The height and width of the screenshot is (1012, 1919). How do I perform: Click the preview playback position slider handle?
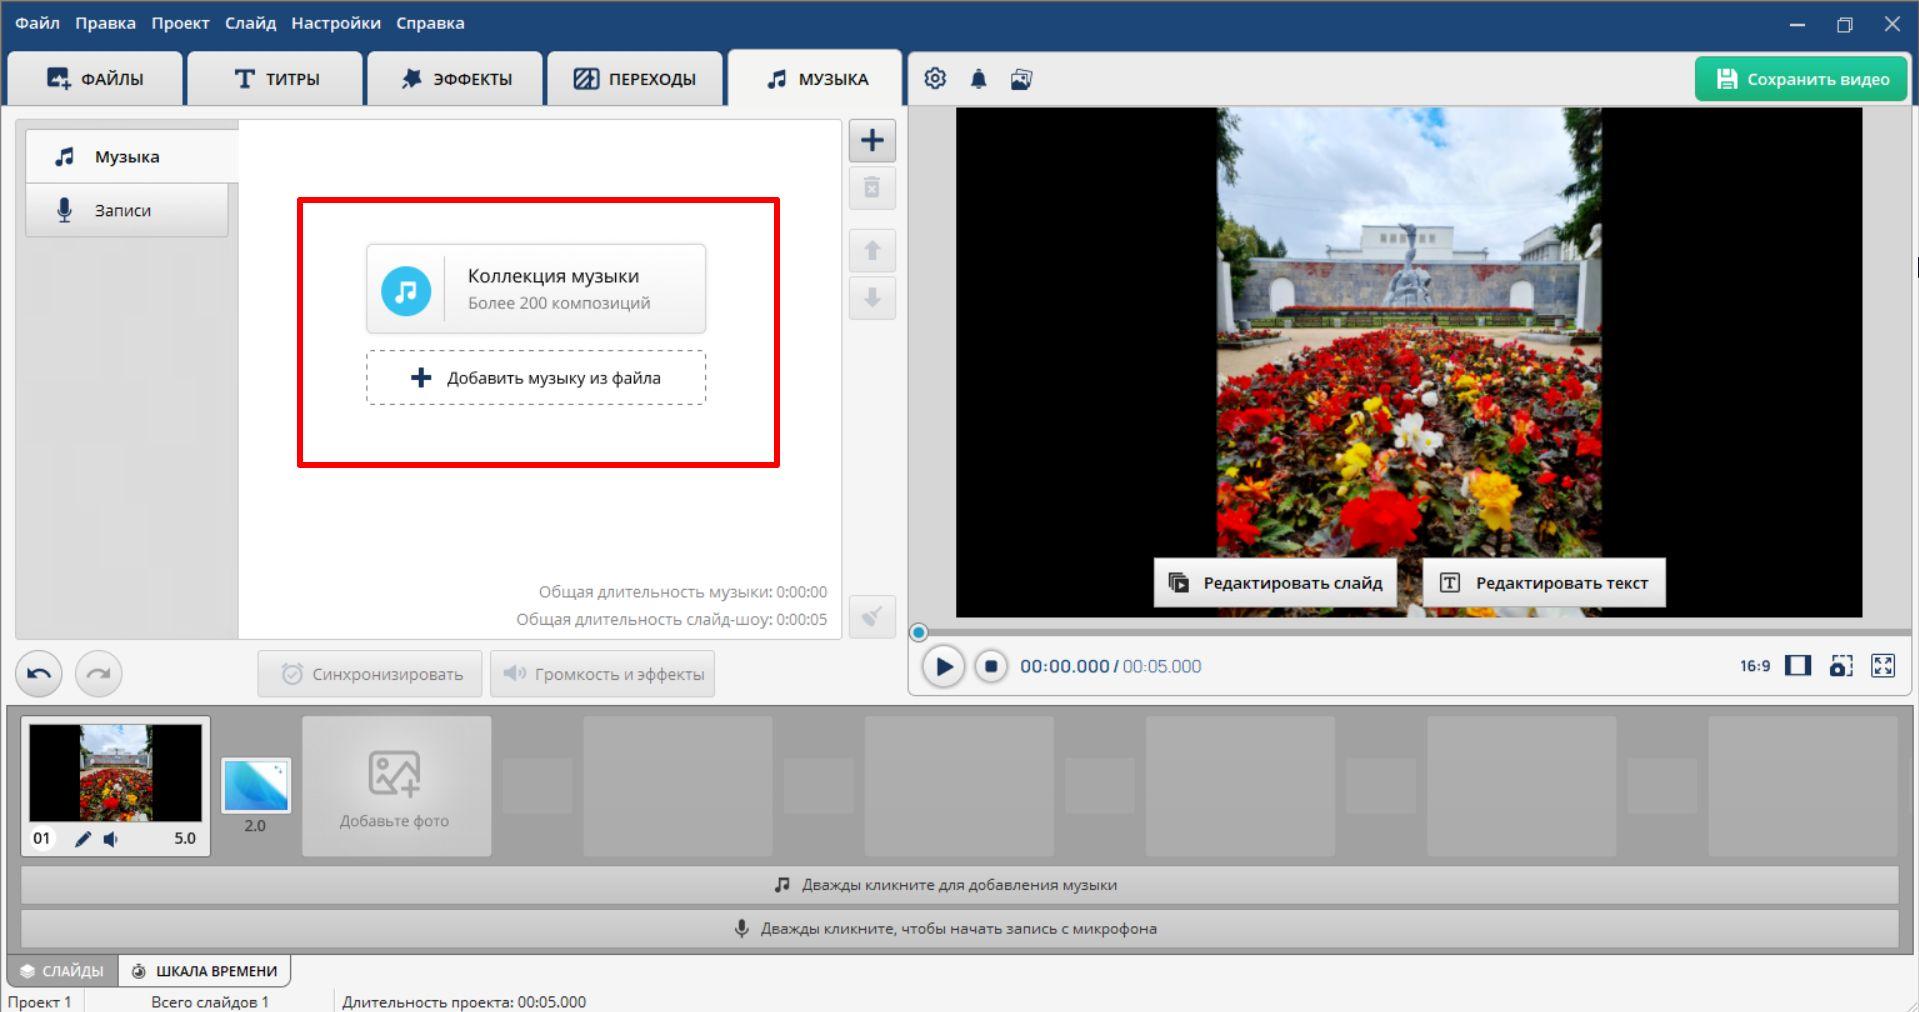pos(918,632)
